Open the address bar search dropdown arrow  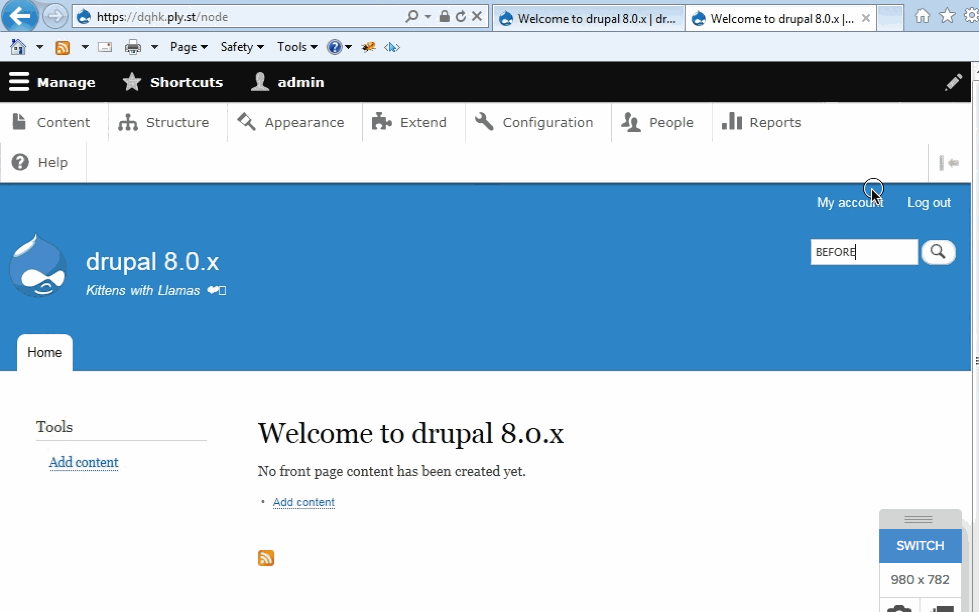(x=428, y=17)
